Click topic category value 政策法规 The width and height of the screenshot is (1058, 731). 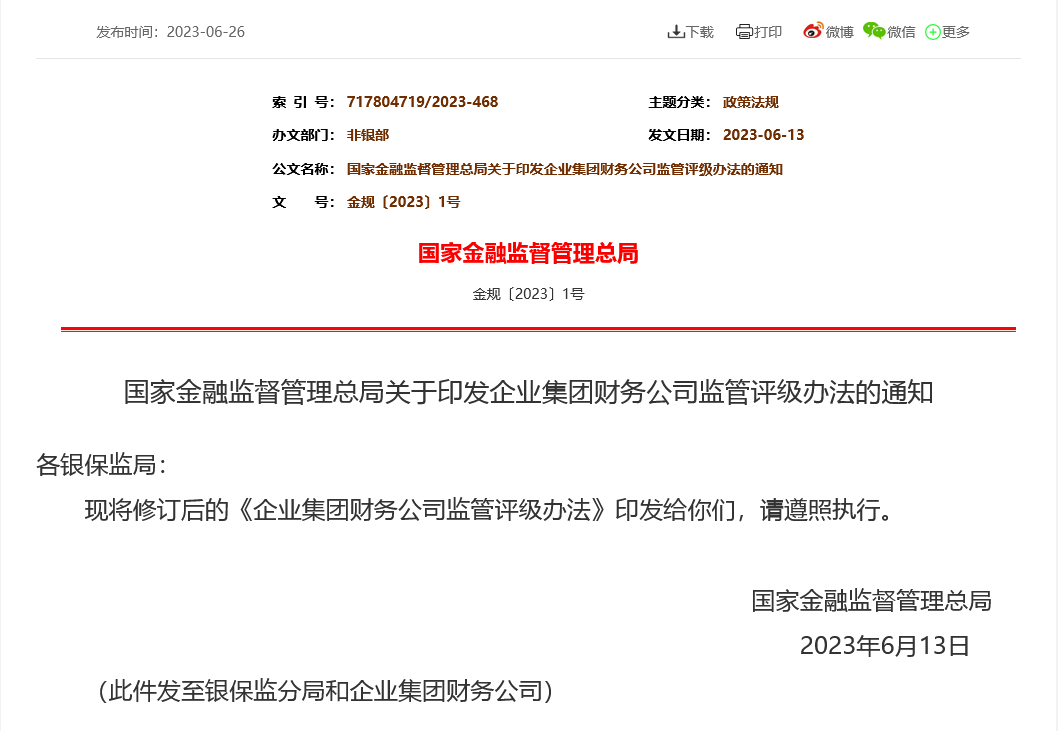[x=750, y=102]
